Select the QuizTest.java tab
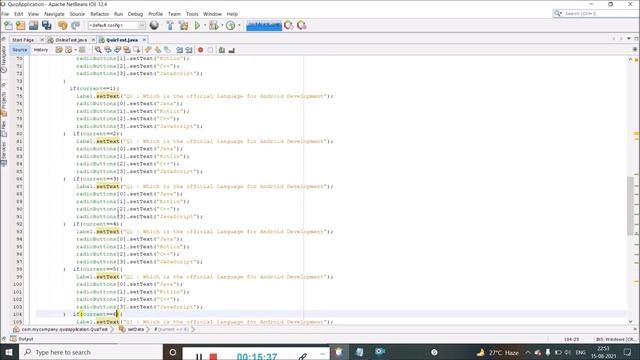 coord(122,40)
